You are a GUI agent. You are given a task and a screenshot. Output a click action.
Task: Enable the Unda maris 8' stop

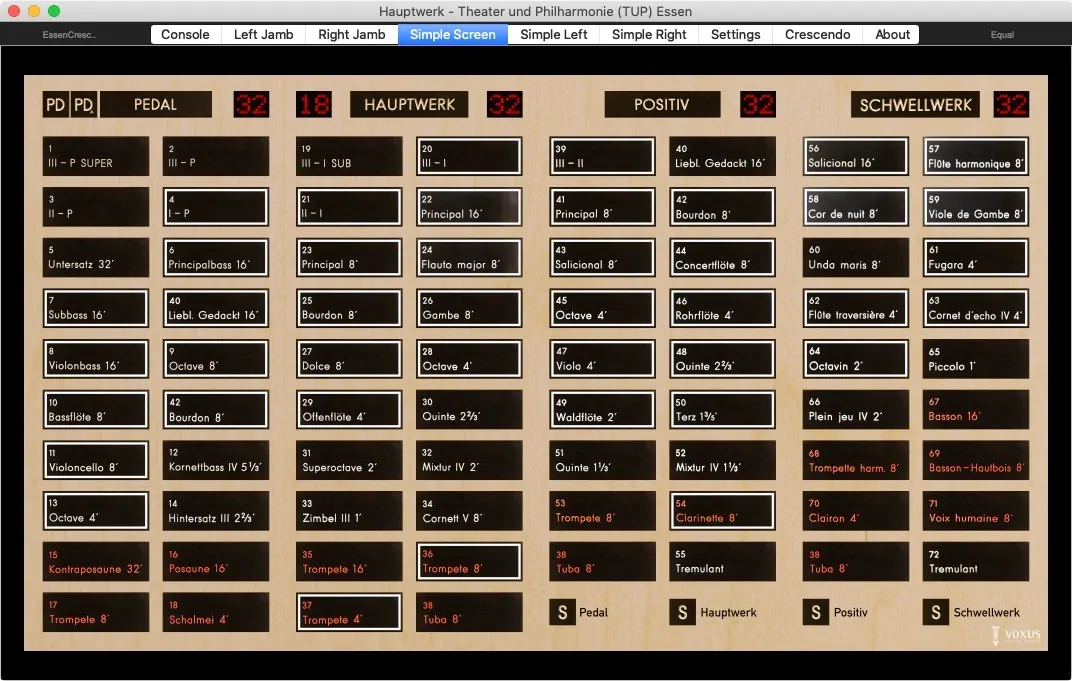856,258
